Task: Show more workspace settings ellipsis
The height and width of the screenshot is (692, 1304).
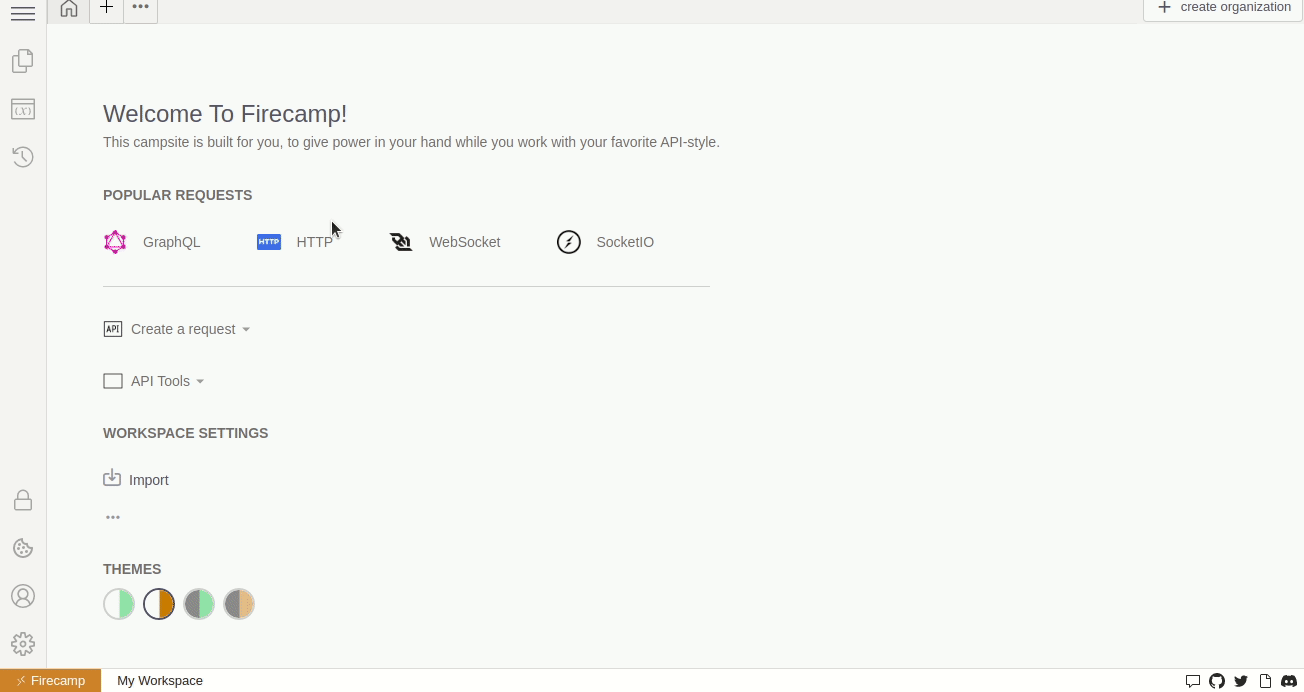Action: pos(113,517)
